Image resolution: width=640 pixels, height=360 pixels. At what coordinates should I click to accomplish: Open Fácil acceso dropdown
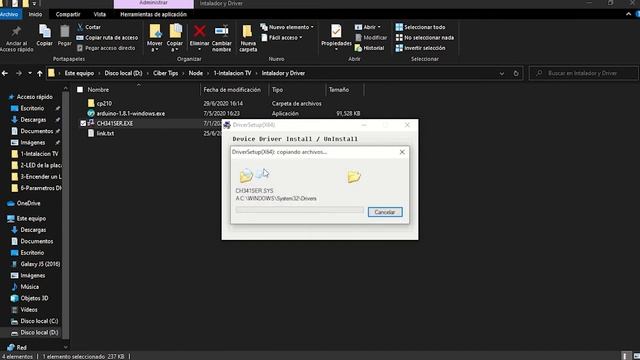[282, 38]
